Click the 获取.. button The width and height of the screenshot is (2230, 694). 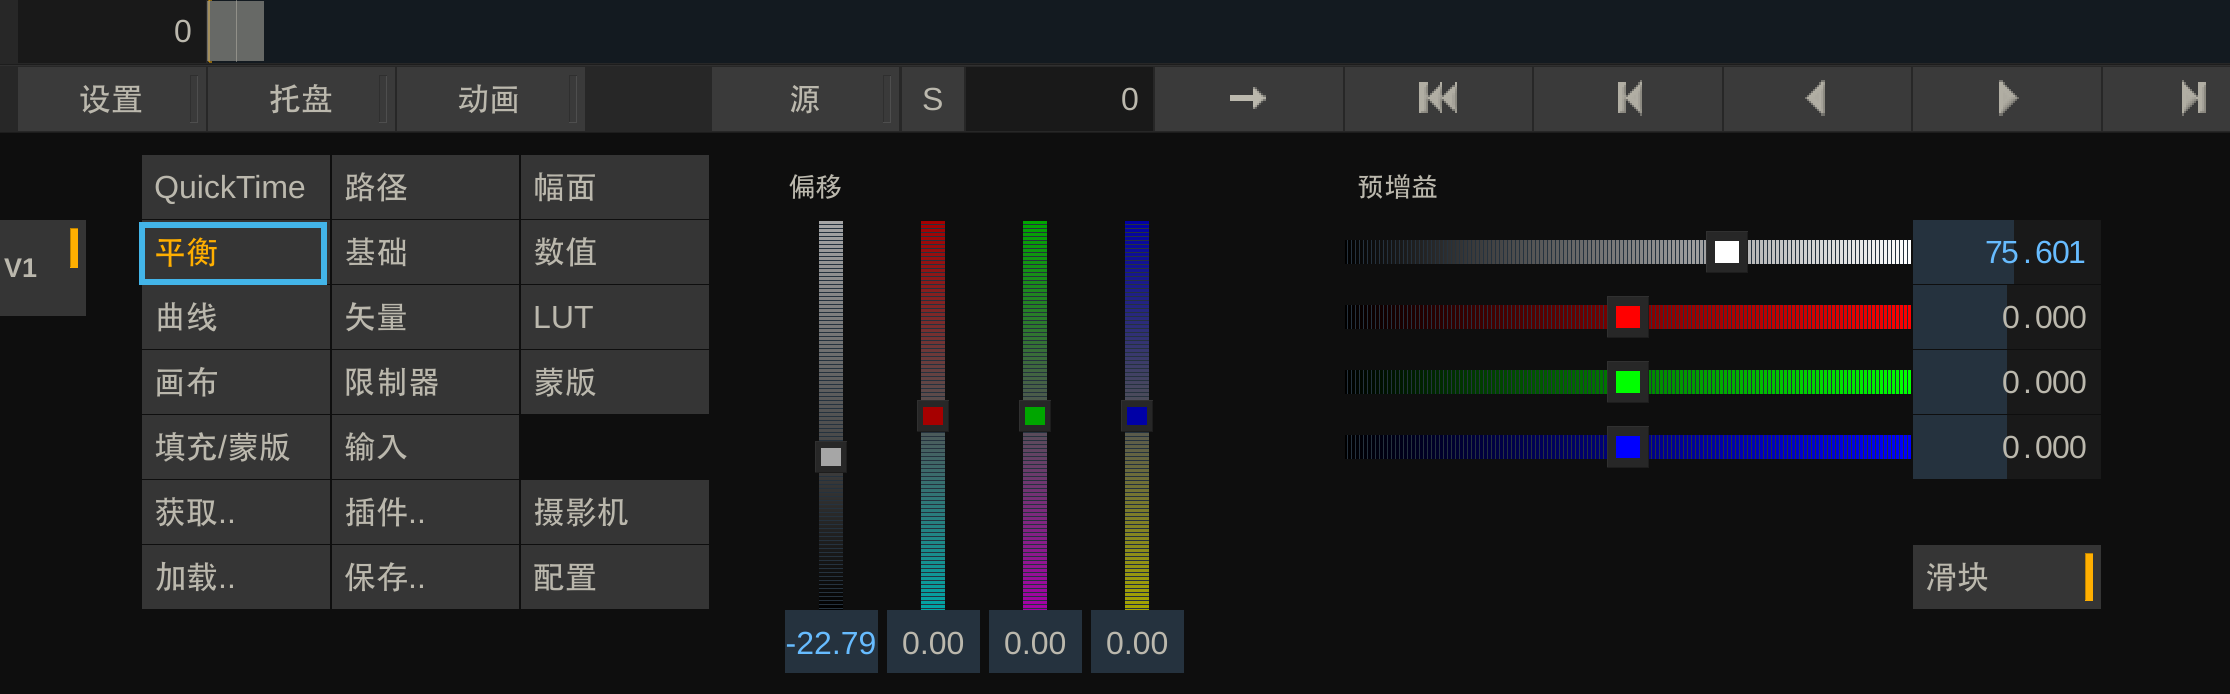pos(235,512)
